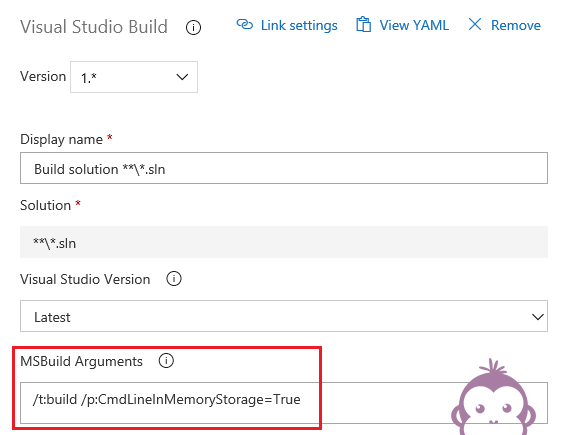Show info for Visual Studio Version

174,279
